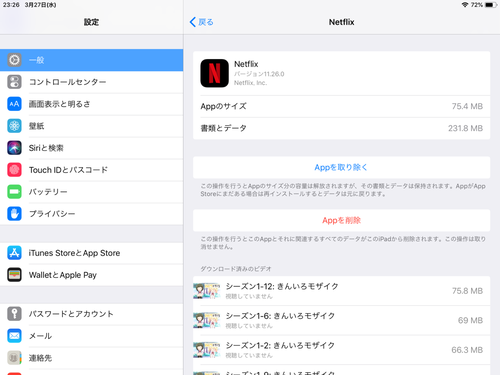Tap the 連絡先 contacts icon
This screenshot has width=500, height=375.
[14, 358]
